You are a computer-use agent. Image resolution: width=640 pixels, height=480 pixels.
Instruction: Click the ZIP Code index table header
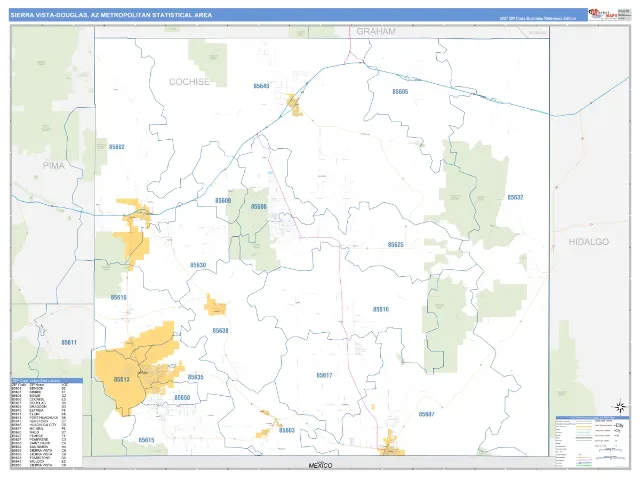click(x=47, y=381)
